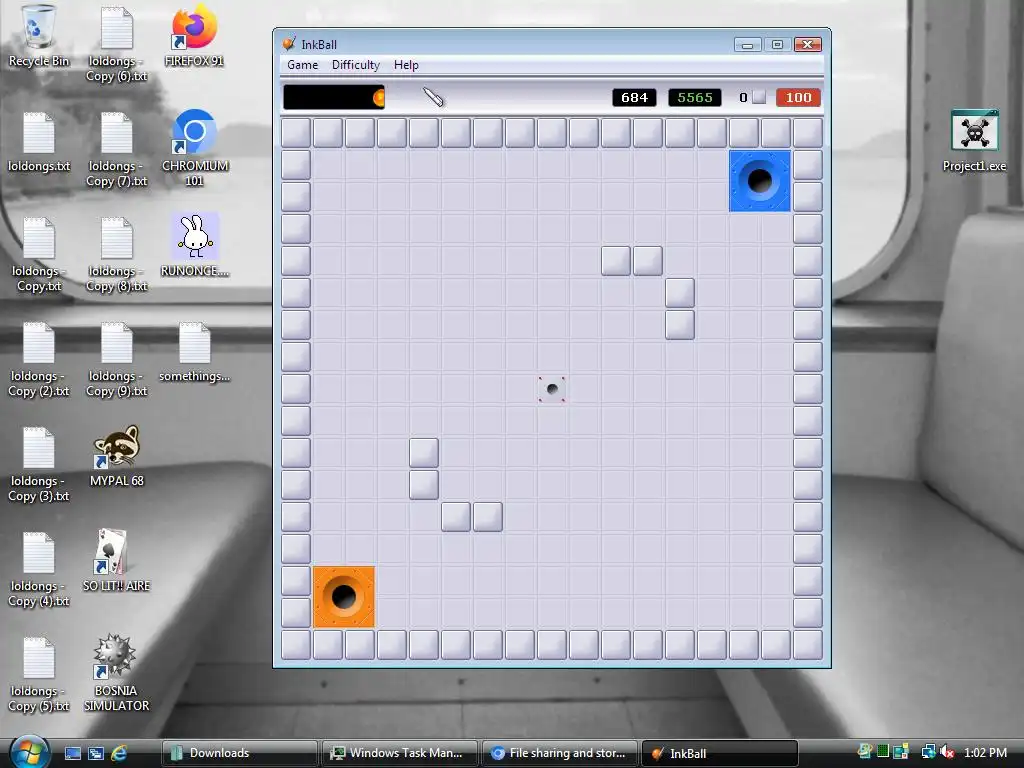Click the orange hole in InkBall
Image resolution: width=1024 pixels, height=768 pixels.
point(344,597)
